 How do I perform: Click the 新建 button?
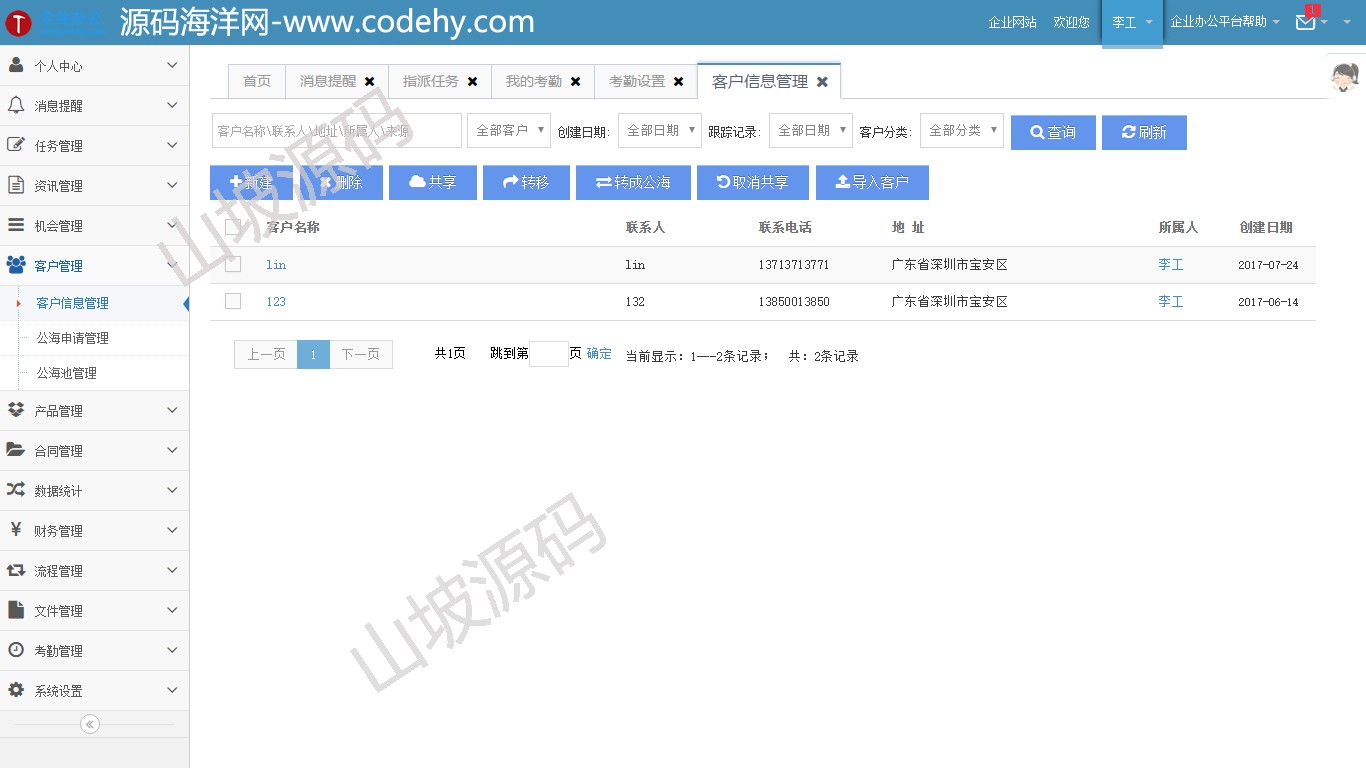point(251,183)
